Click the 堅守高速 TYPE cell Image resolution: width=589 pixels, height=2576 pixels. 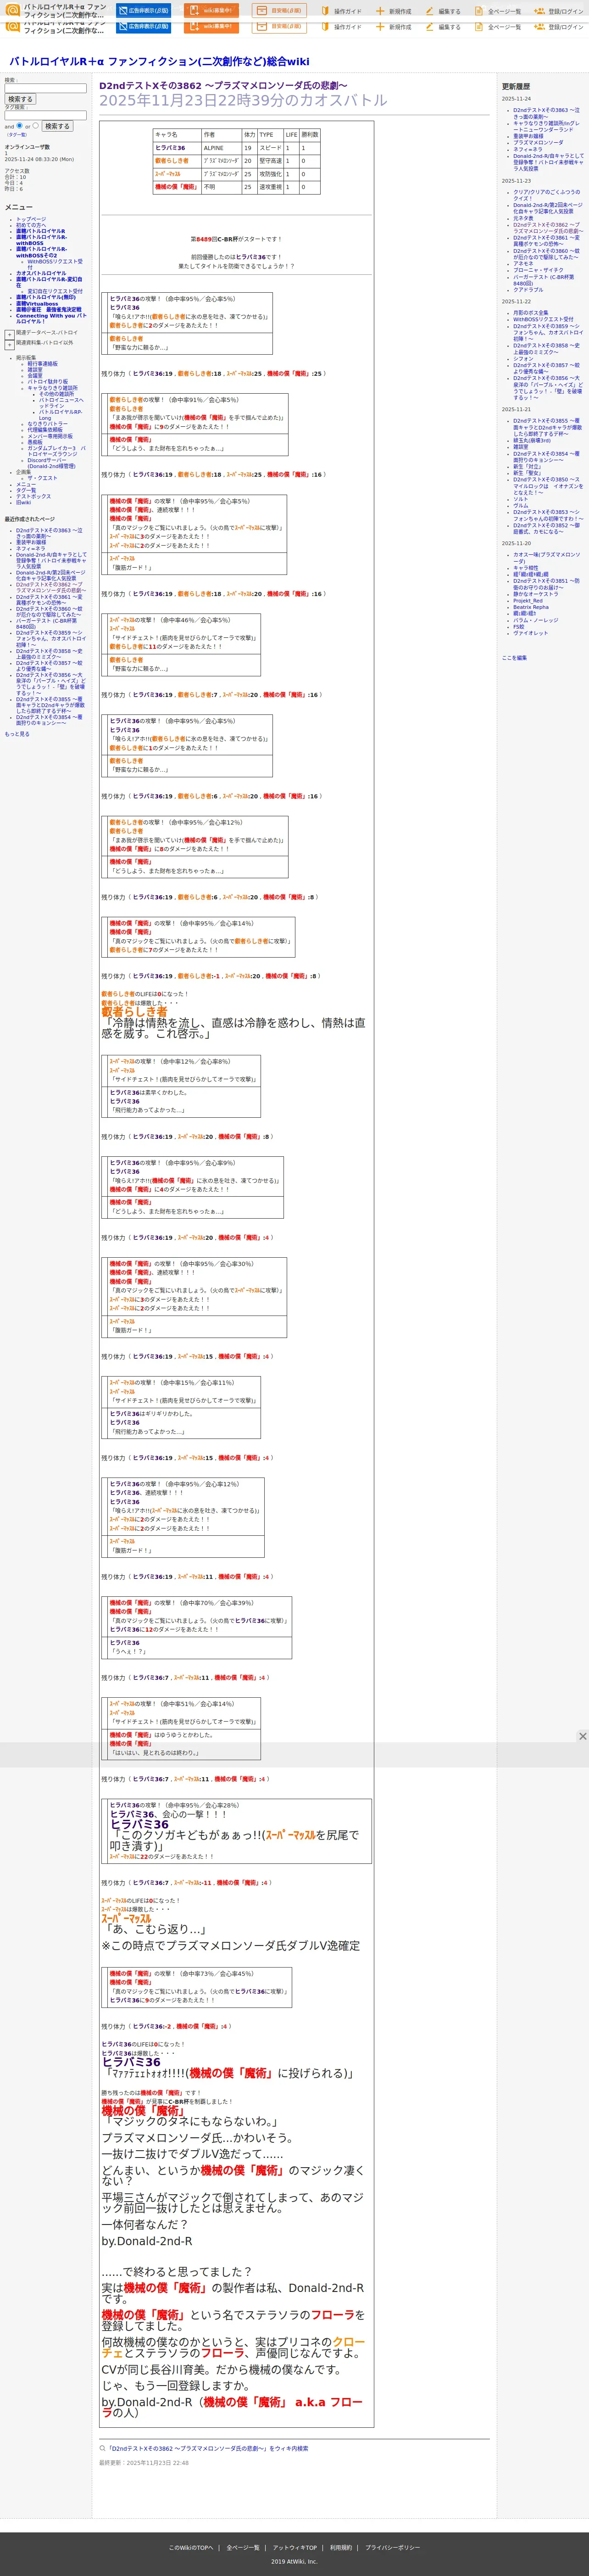(270, 160)
